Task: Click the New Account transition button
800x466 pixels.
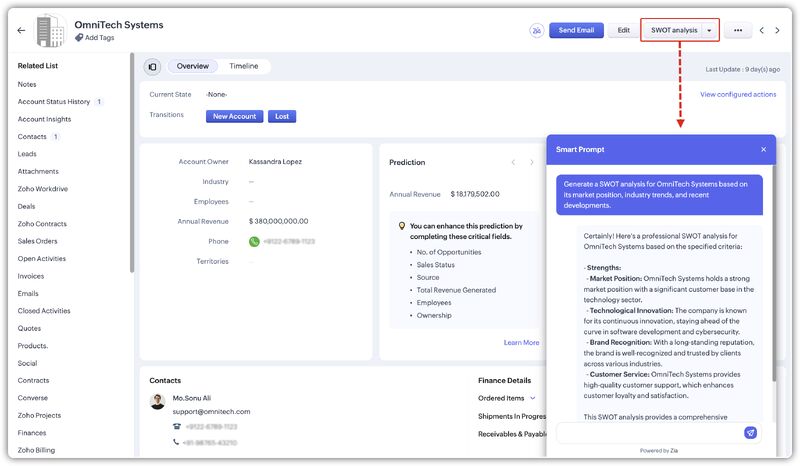Action: point(235,116)
